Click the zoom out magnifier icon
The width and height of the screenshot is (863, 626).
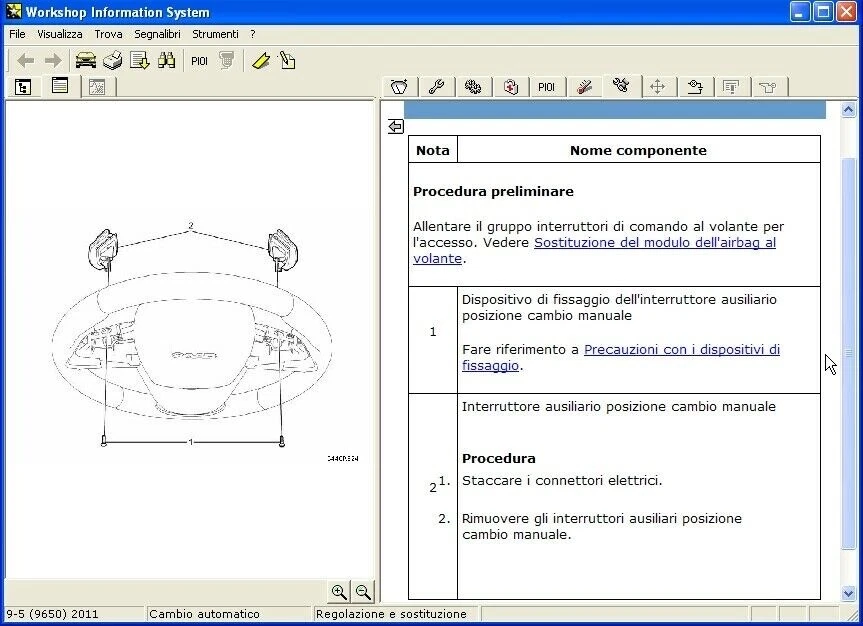[362, 592]
